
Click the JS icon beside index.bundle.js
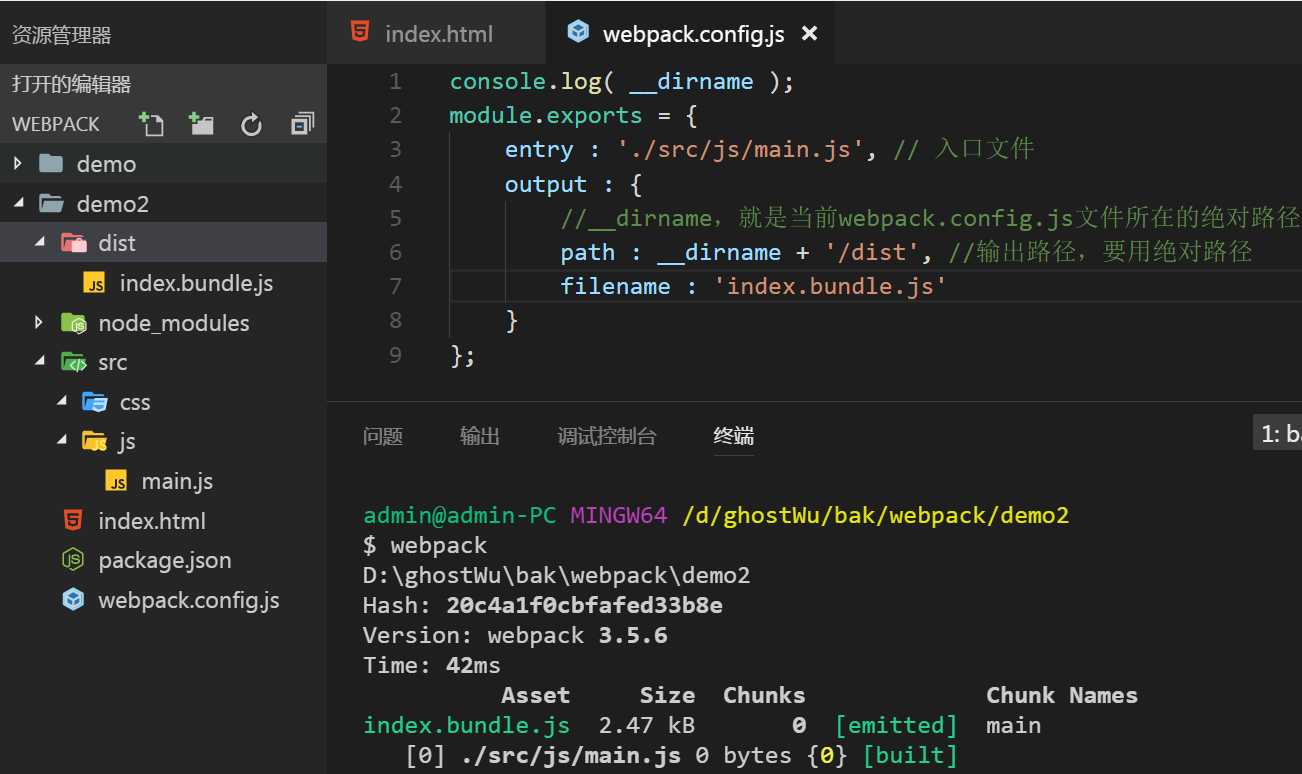95,284
